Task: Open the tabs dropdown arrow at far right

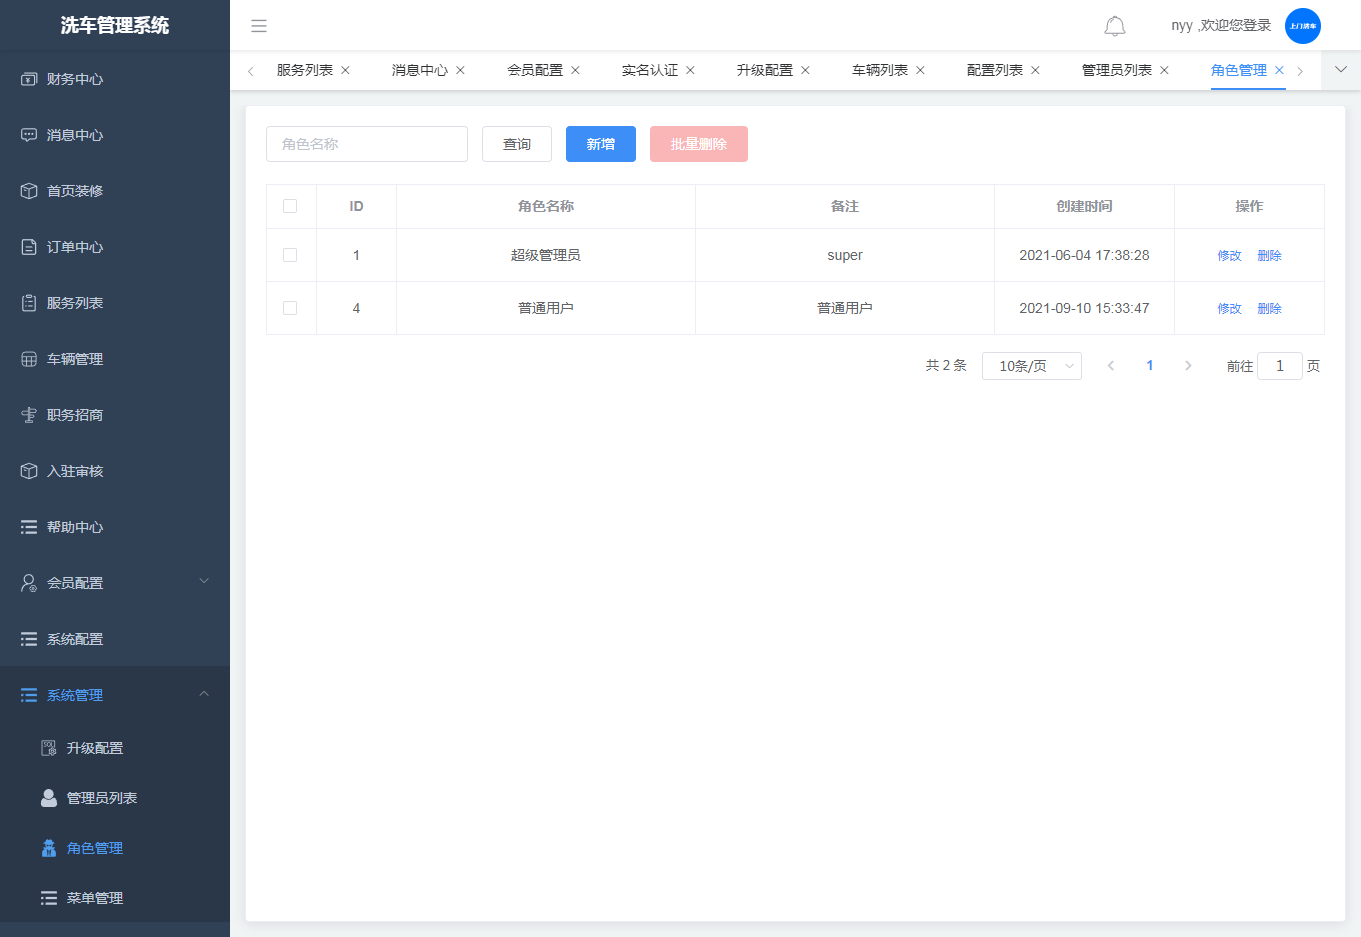Action: click(1341, 70)
